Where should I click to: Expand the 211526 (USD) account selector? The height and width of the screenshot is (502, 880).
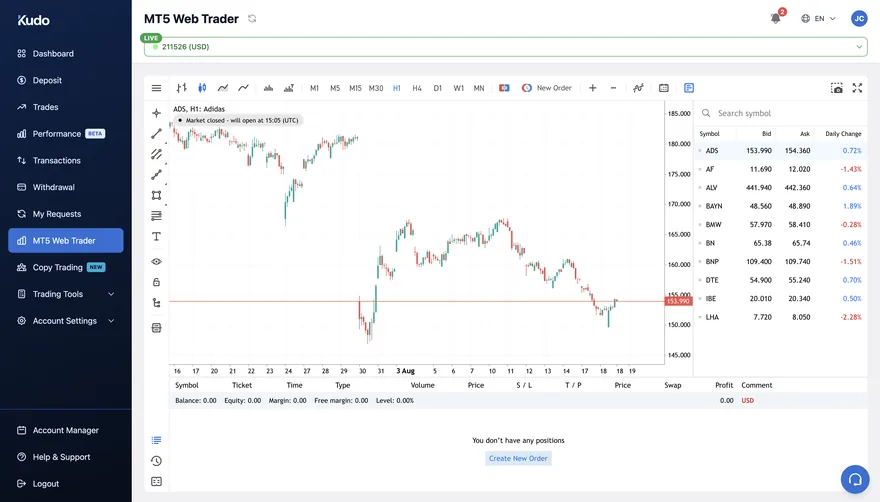[x=506, y=47]
